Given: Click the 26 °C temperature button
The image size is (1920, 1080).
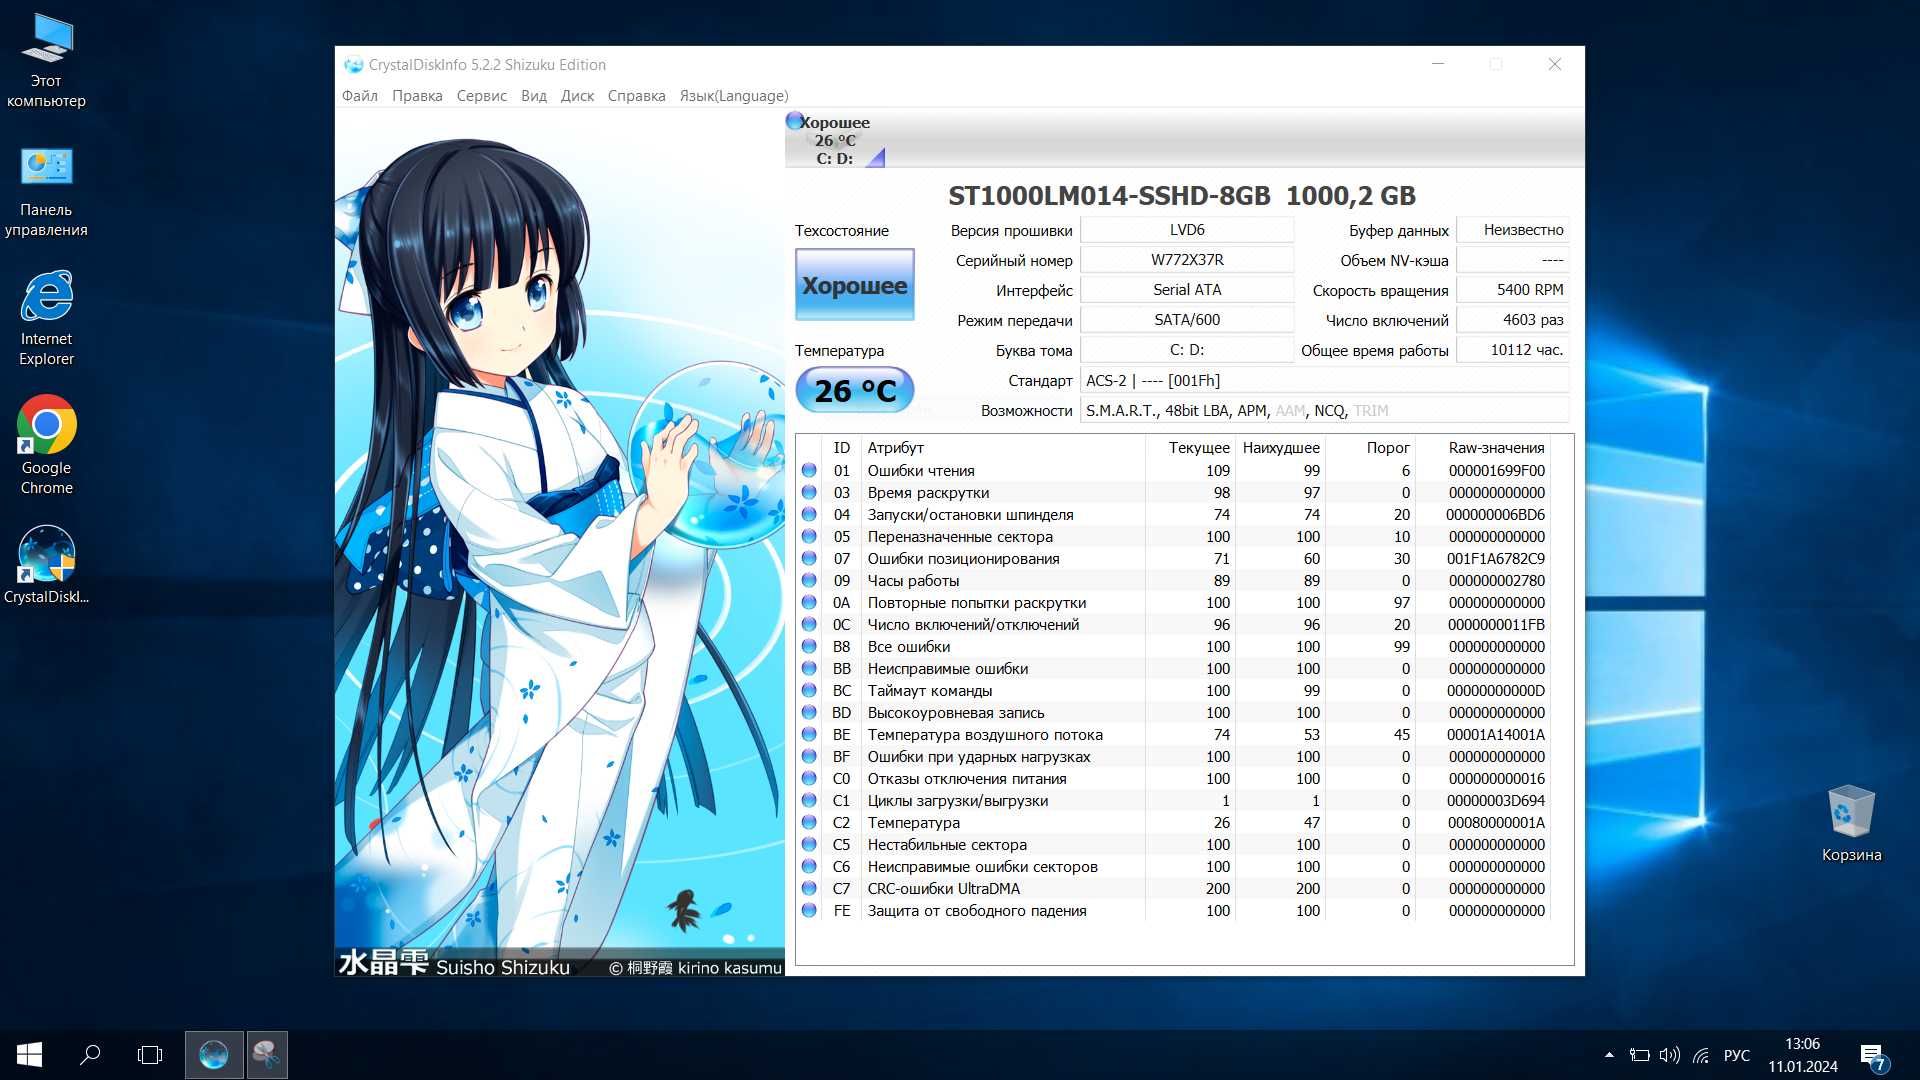Looking at the screenshot, I should [x=855, y=390].
